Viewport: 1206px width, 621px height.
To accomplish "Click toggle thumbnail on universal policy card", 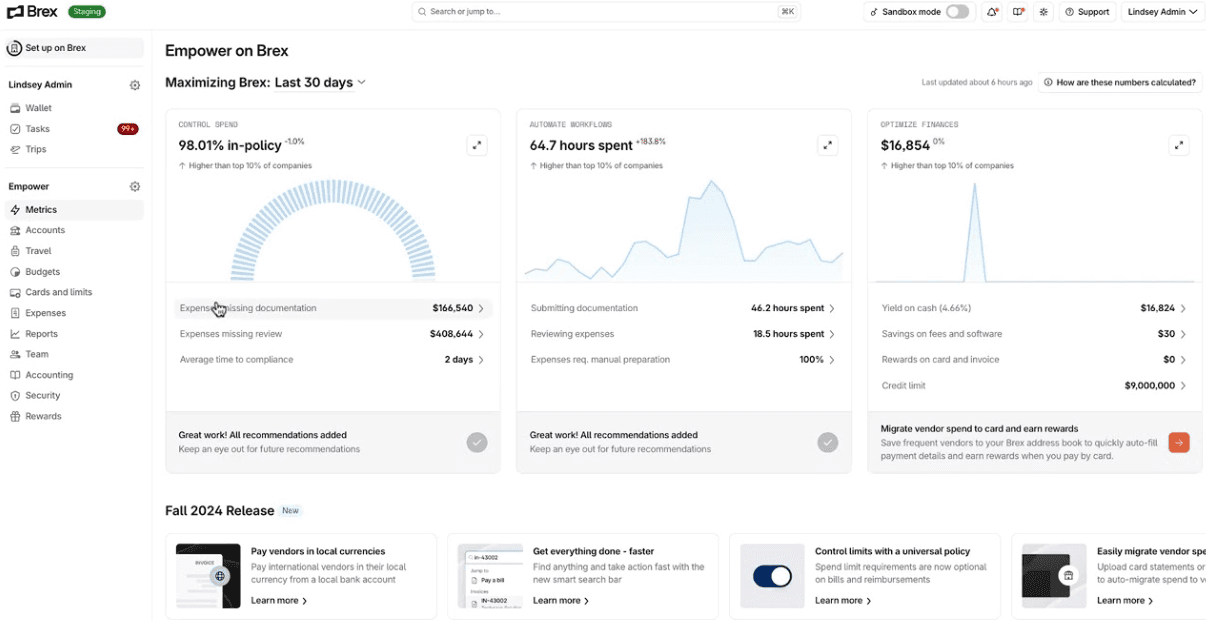I will tap(772, 576).
